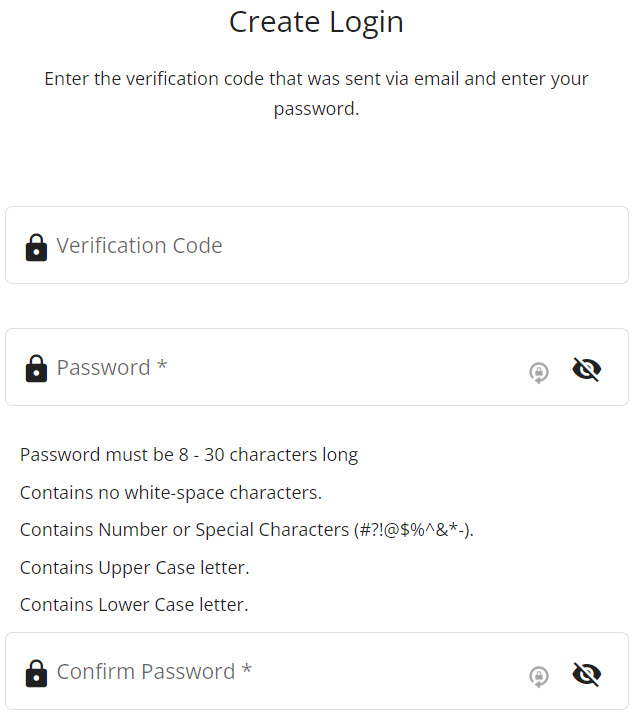Show the Password field characters via eye icon
Viewport: 633px width, 719px height.
tap(587, 370)
